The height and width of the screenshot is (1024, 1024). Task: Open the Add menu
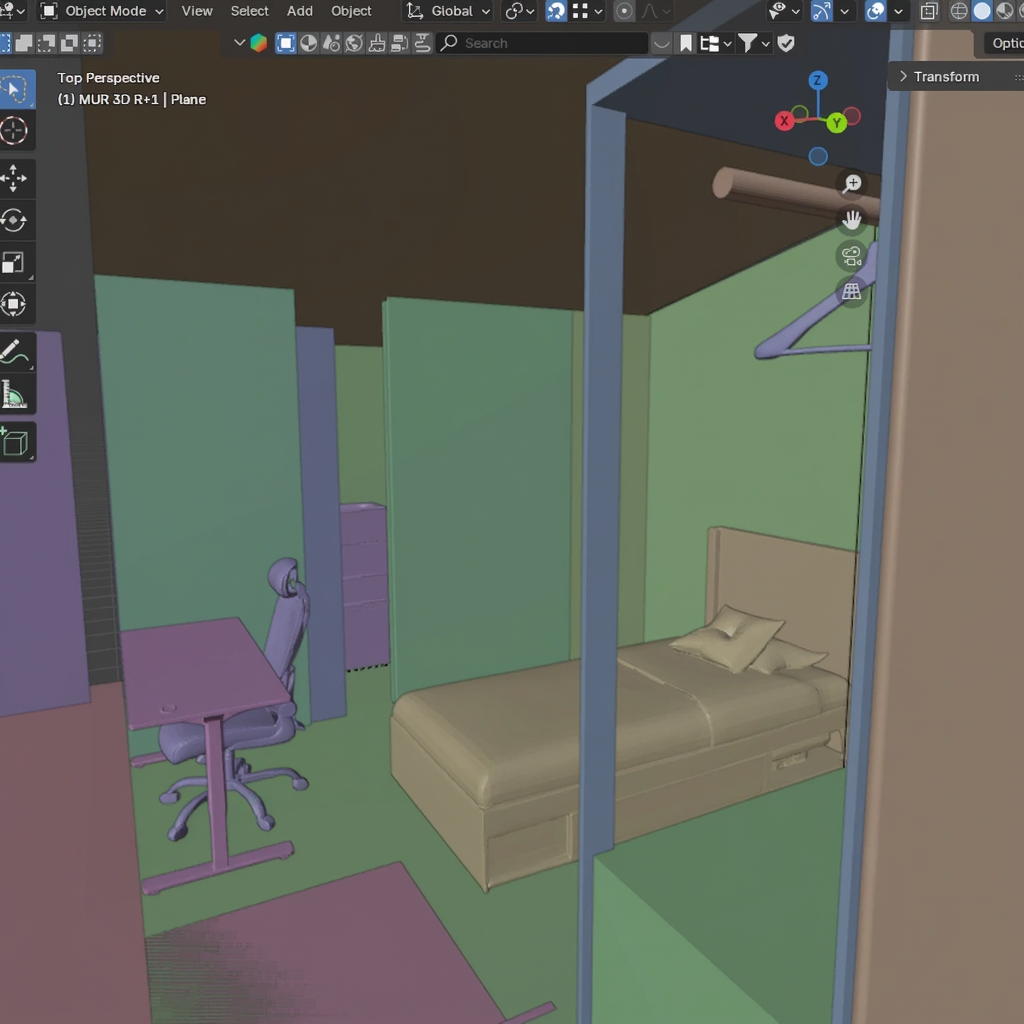point(299,11)
